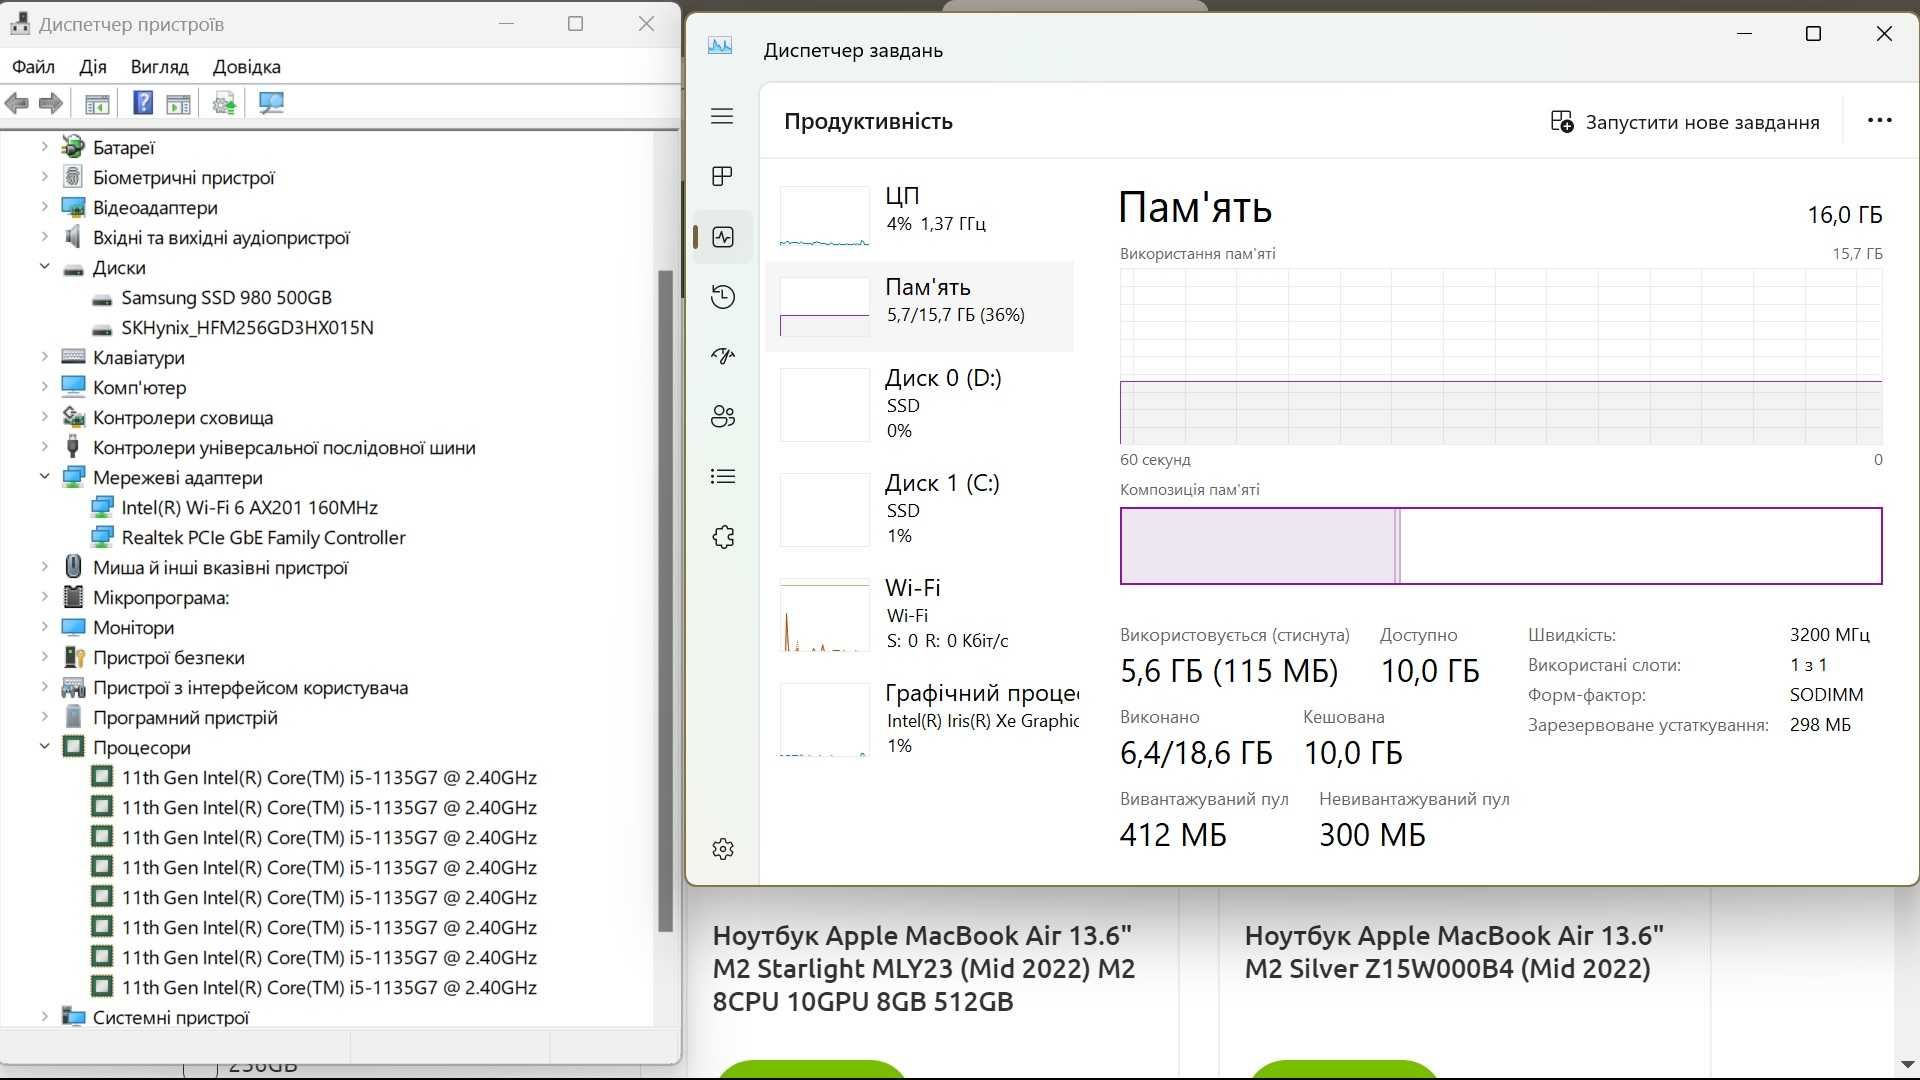Click the Properties toolbar icon in Device Manager
Screen dimensions: 1920x1080
178,103
